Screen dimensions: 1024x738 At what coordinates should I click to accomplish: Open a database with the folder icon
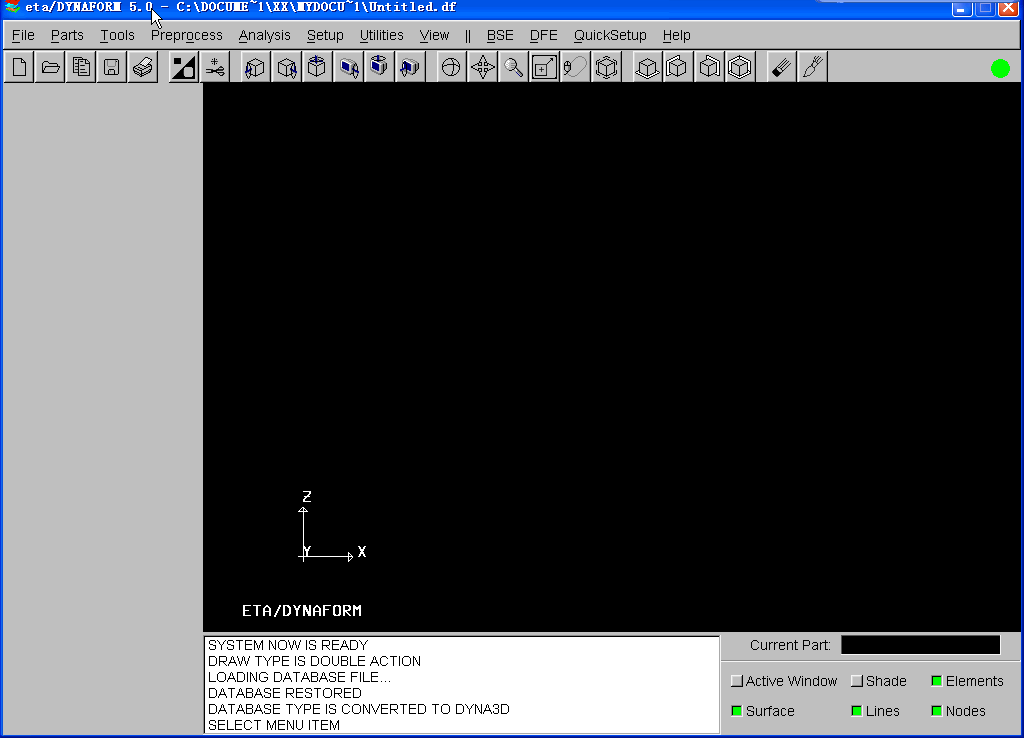click(x=50, y=67)
